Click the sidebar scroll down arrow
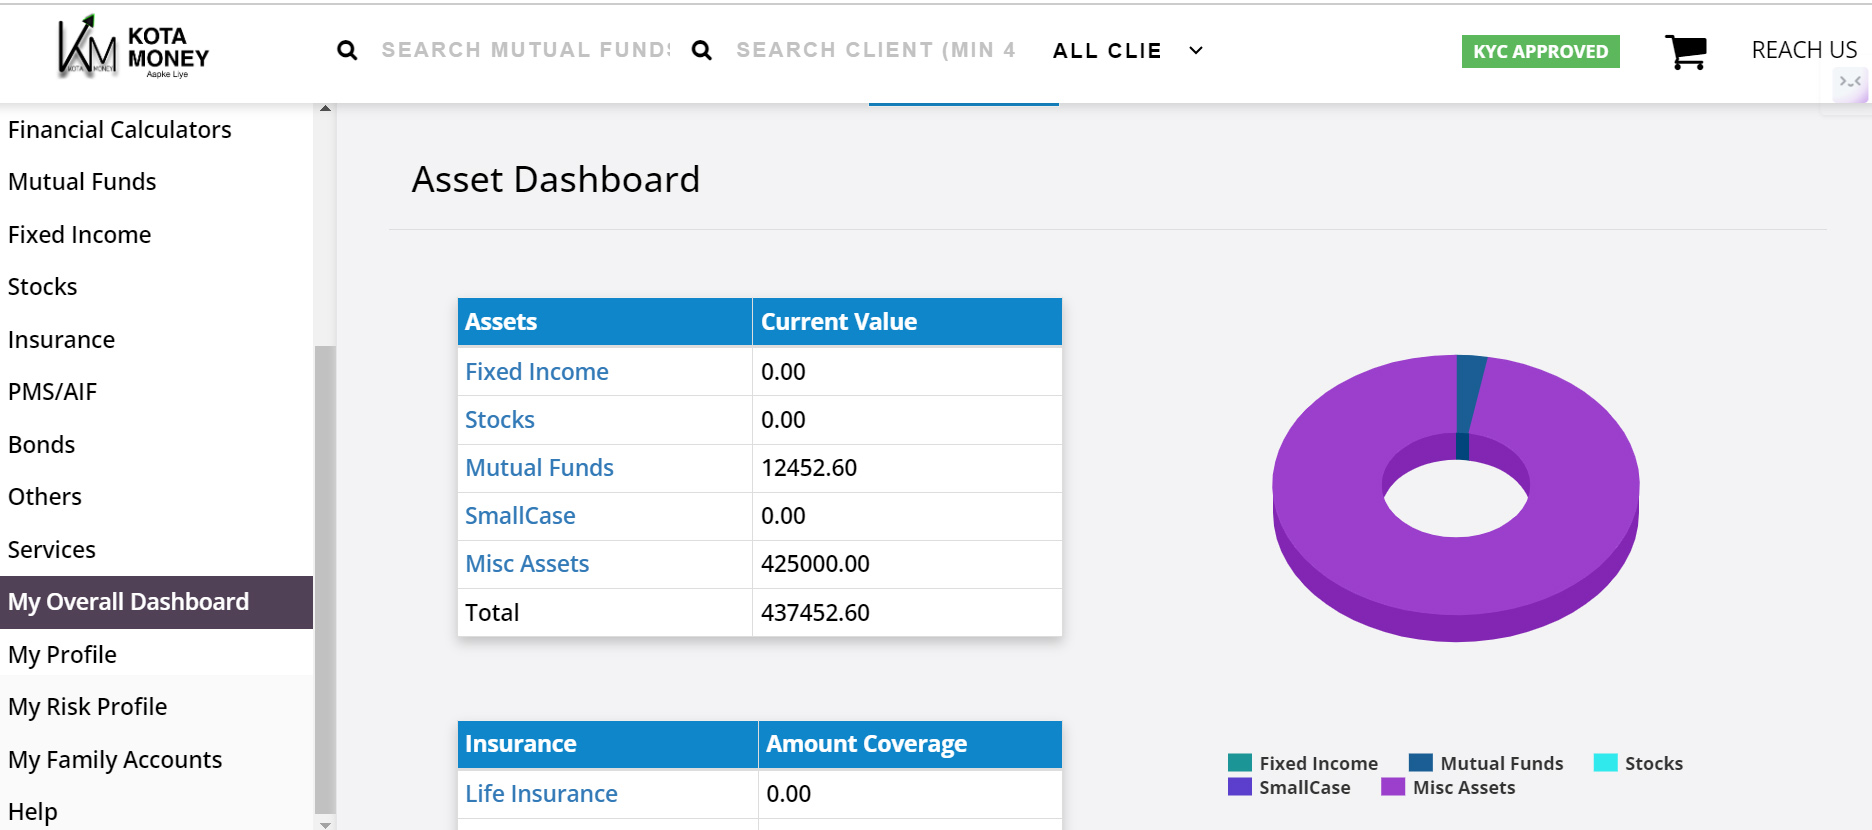Viewport: 1872px width, 830px height. click(x=325, y=824)
